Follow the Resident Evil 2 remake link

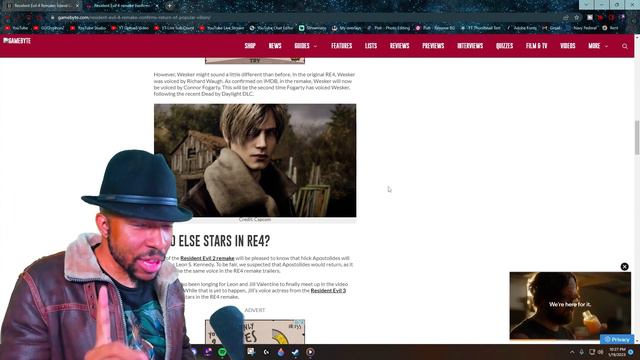coord(207,258)
